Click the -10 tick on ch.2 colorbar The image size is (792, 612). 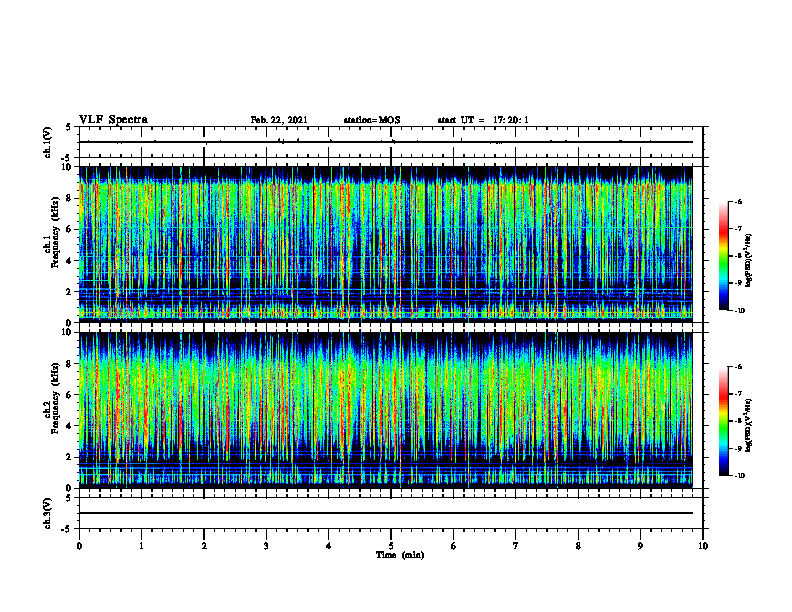click(739, 476)
